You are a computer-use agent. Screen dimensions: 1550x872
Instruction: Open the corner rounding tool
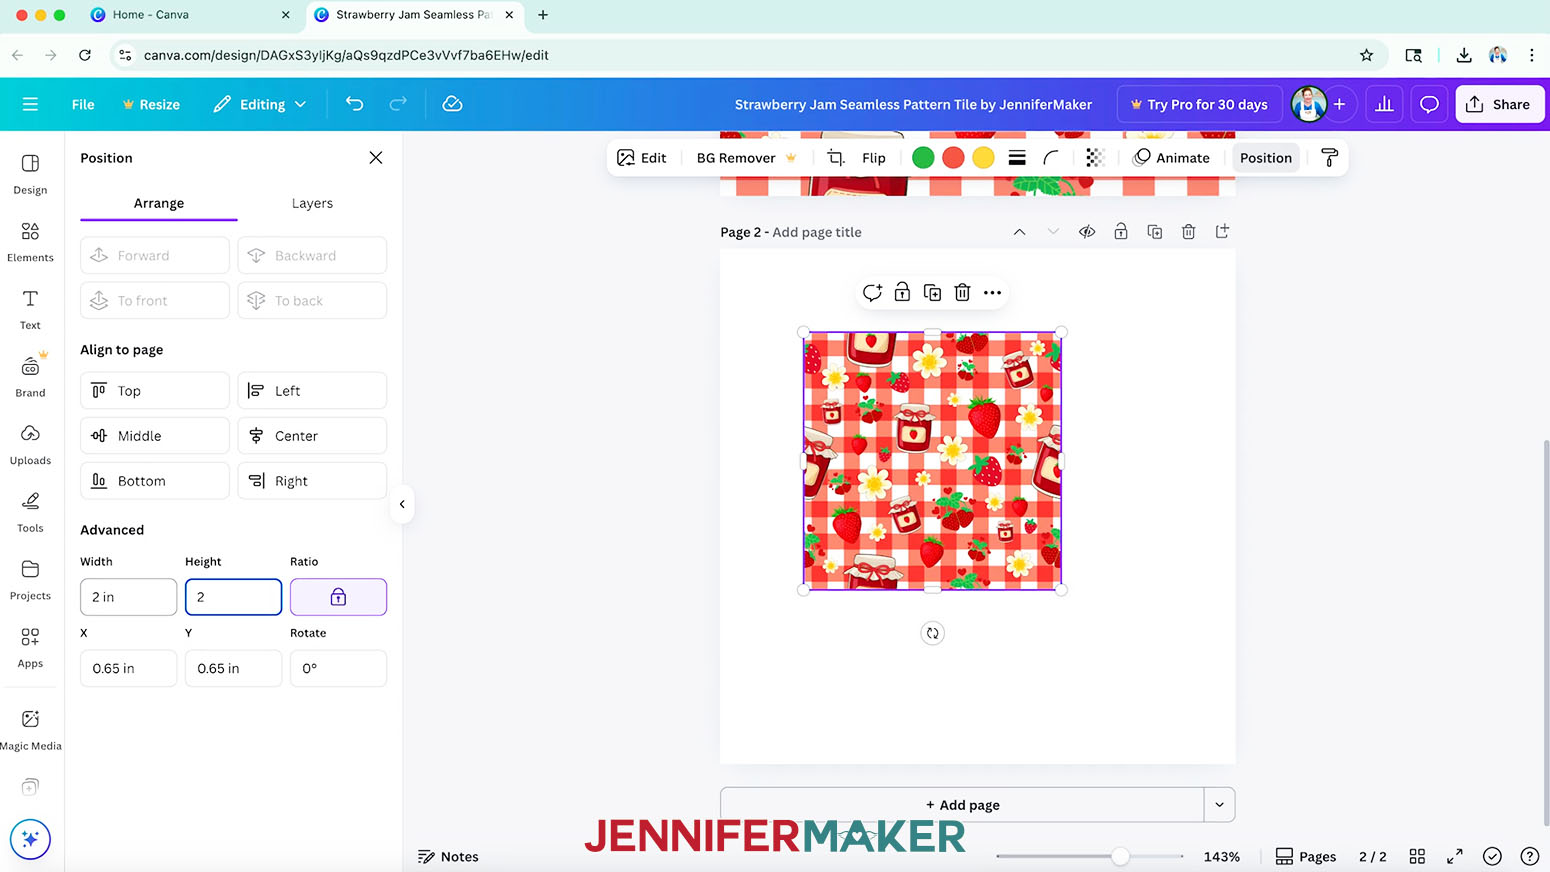(x=1050, y=158)
